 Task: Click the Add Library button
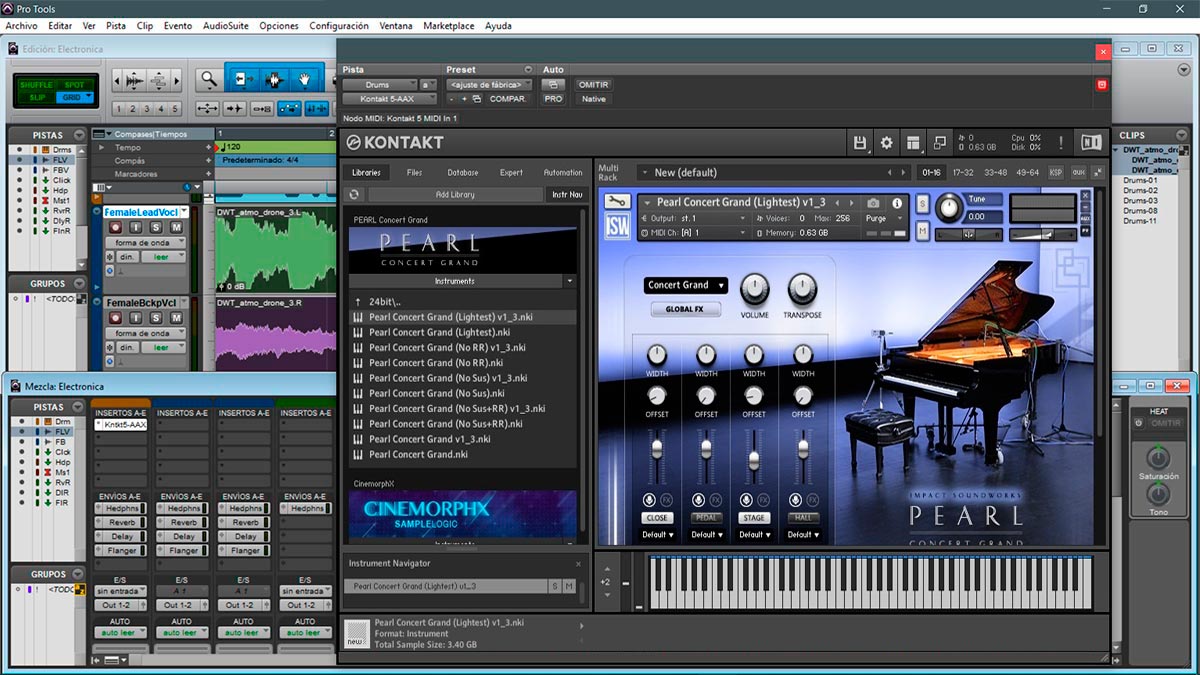click(456, 195)
